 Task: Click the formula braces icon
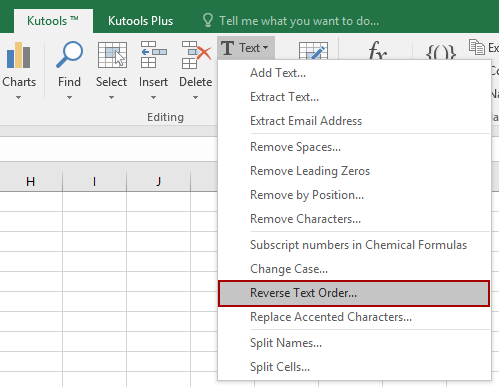(x=441, y=52)
